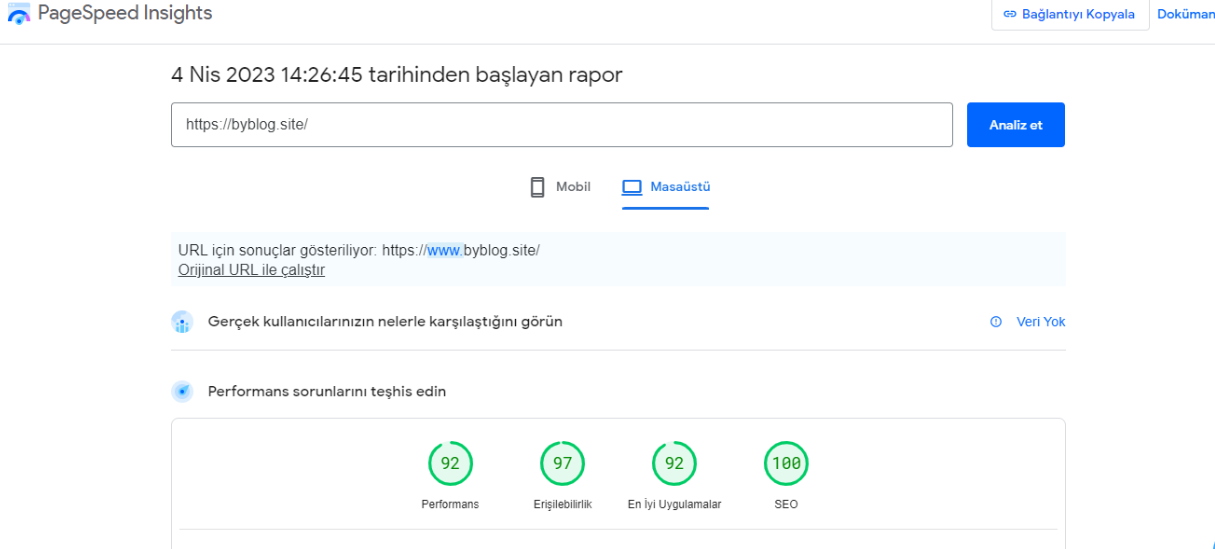Click Orijinal URL ile çalıştır link
The width and height of the screenshot is (1215, 549).
point(251,270)
